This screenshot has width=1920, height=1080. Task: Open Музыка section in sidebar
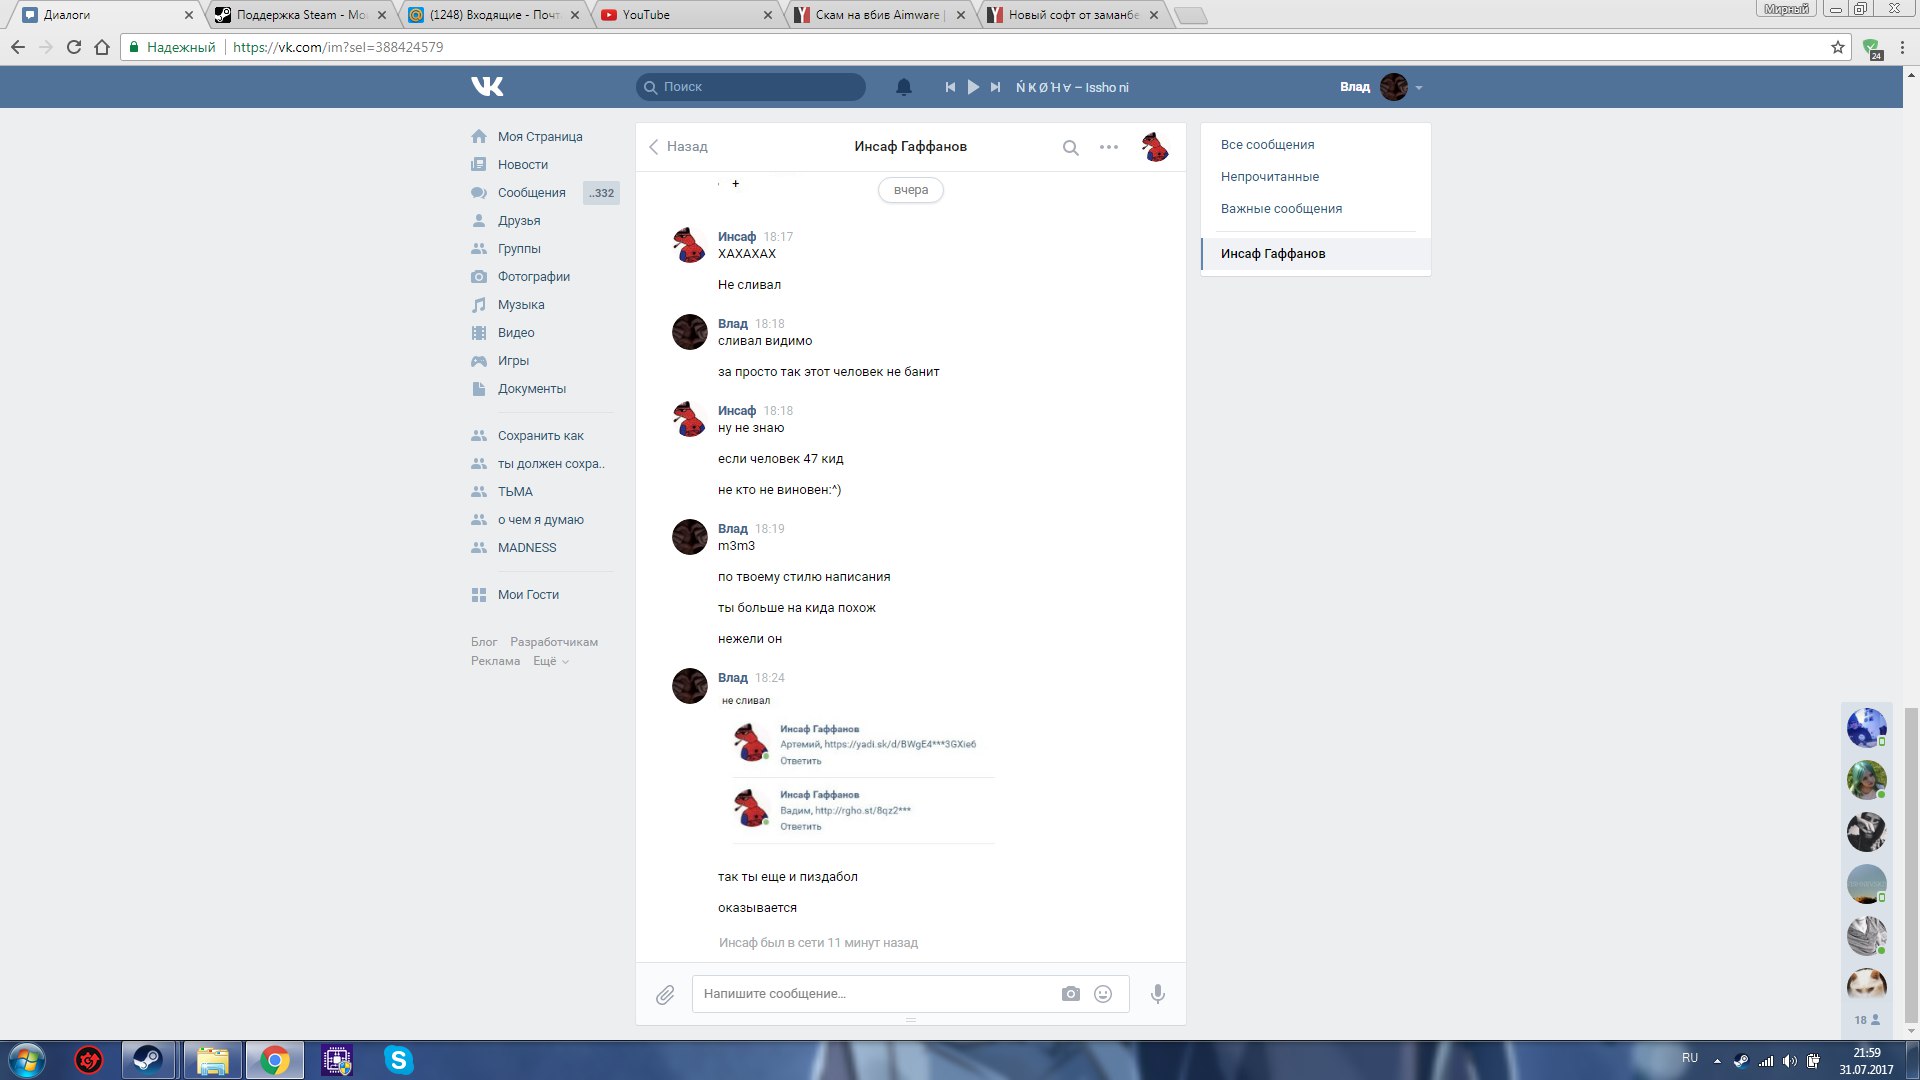520,305
